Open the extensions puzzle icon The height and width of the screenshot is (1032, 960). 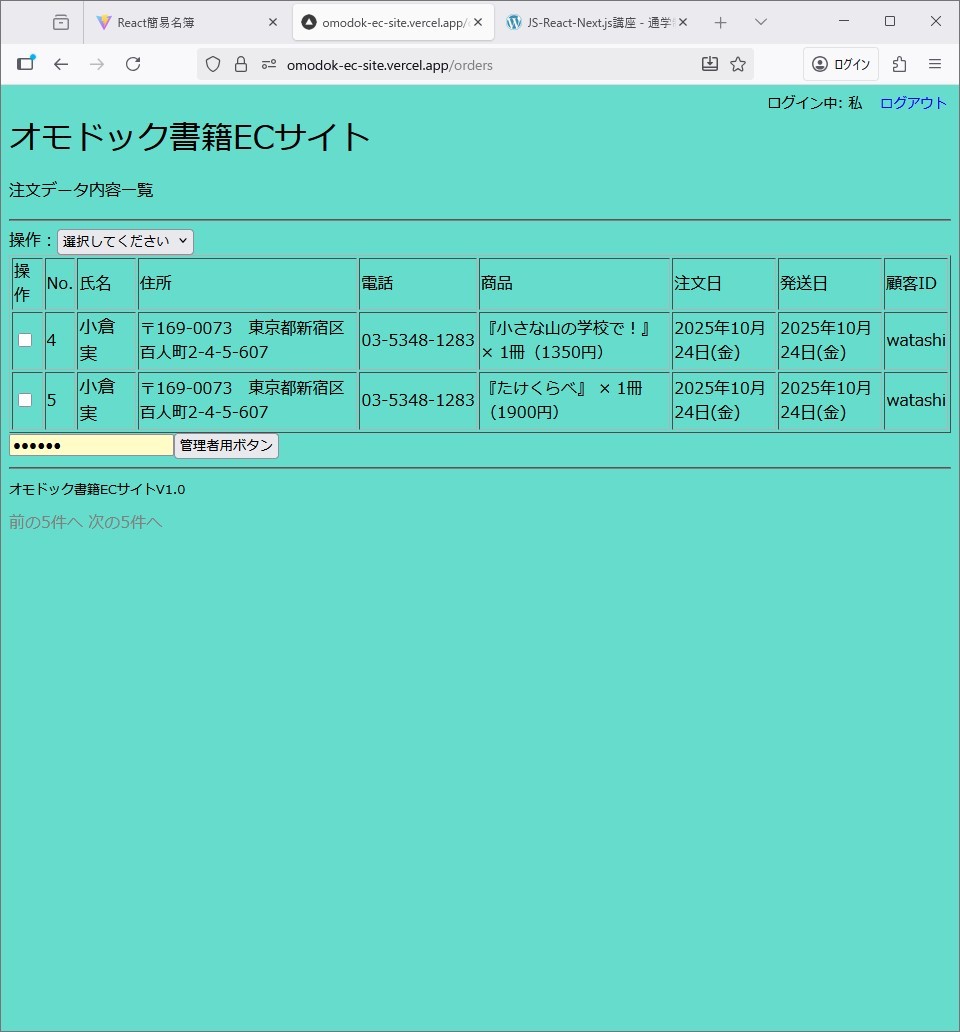coord(899,64)
